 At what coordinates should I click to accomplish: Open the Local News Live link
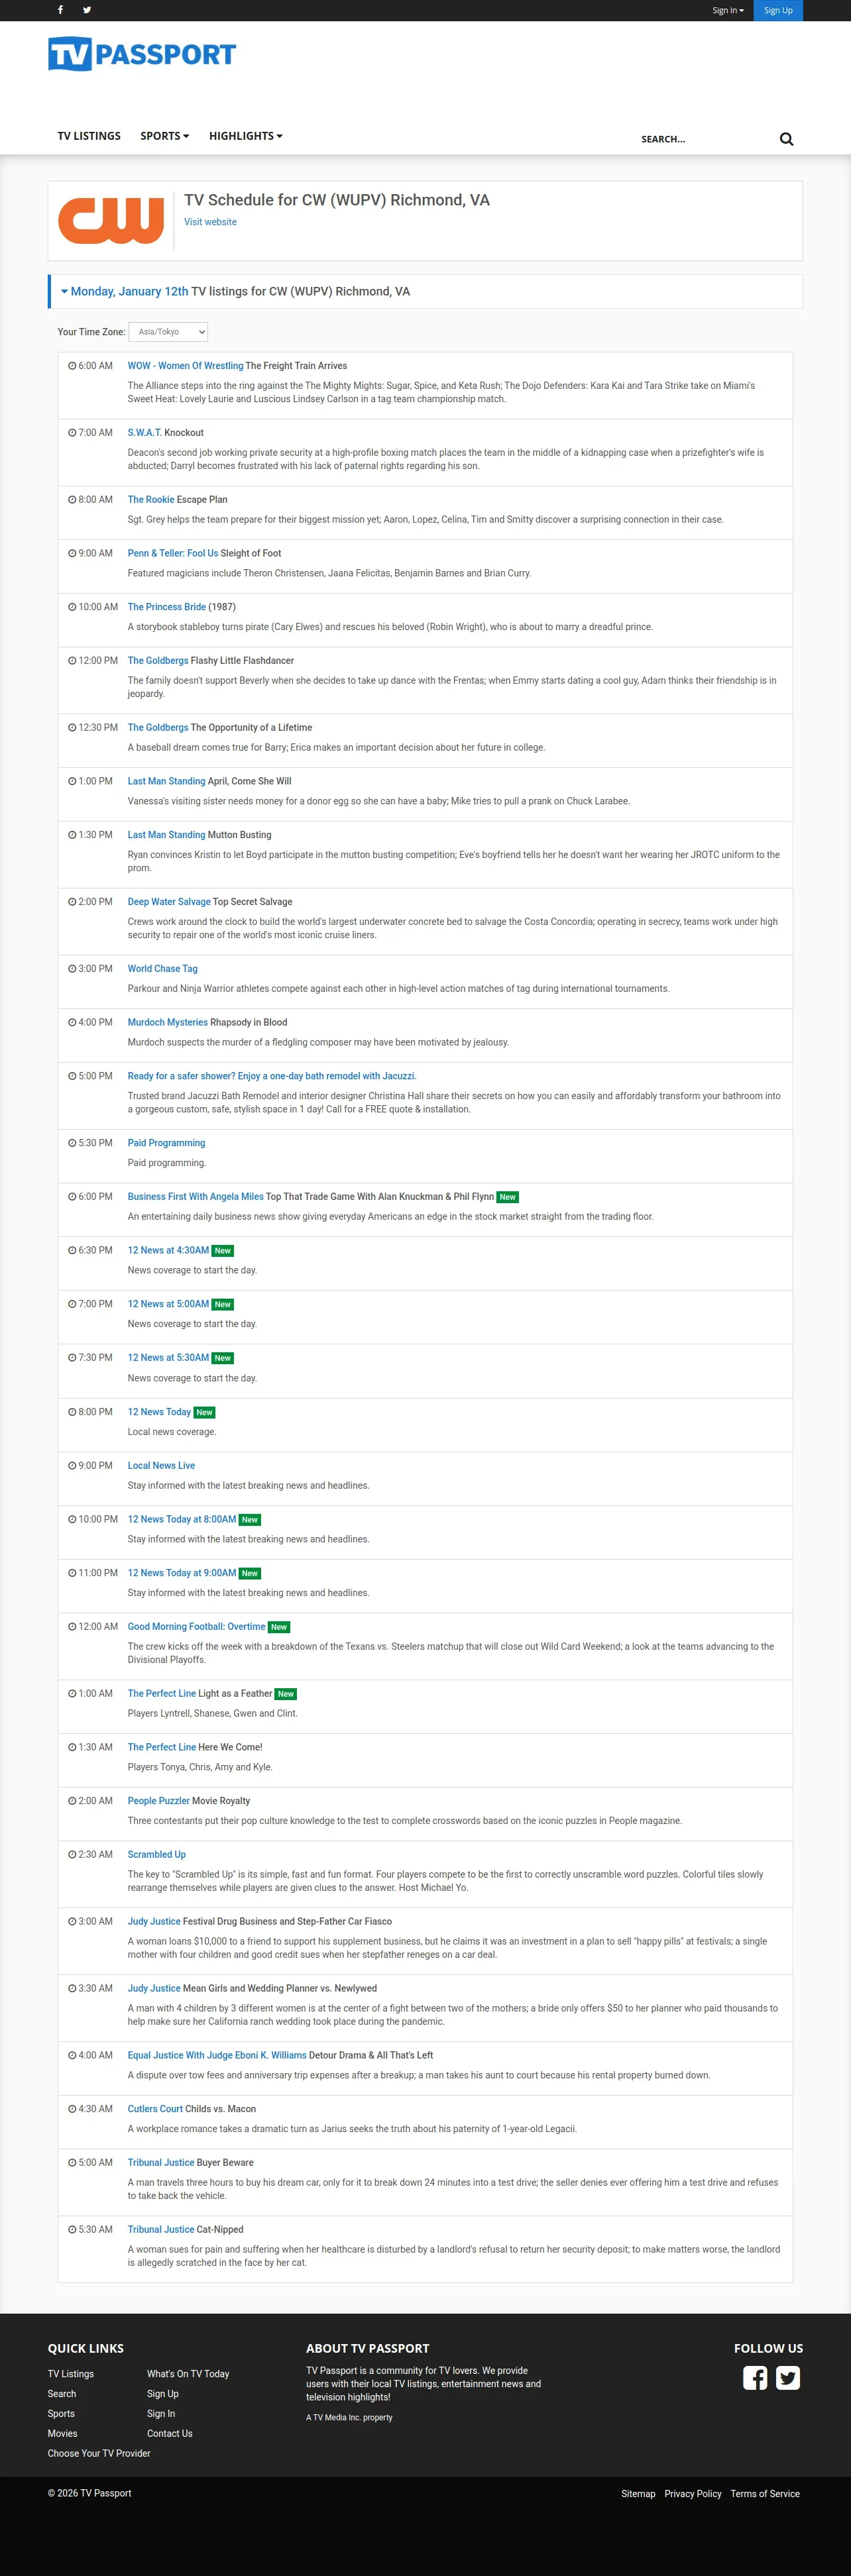[x=161, y=1466]
